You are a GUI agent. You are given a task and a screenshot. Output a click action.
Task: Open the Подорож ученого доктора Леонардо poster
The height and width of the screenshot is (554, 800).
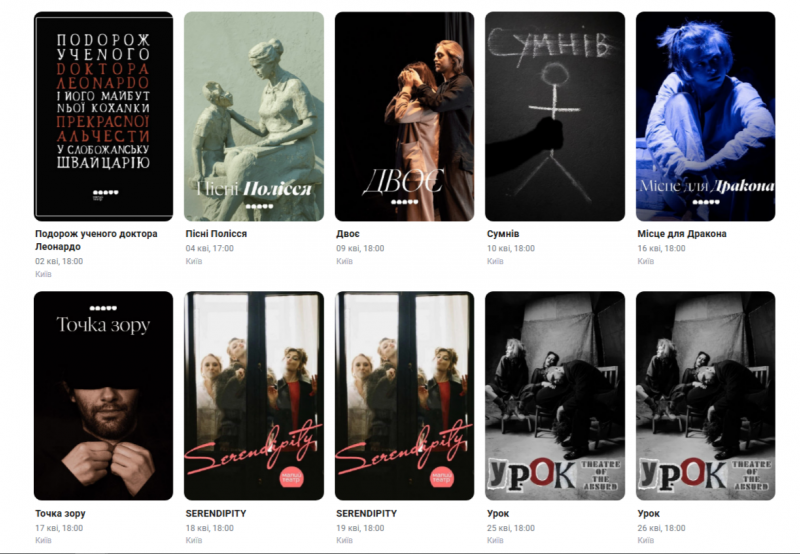103,116
